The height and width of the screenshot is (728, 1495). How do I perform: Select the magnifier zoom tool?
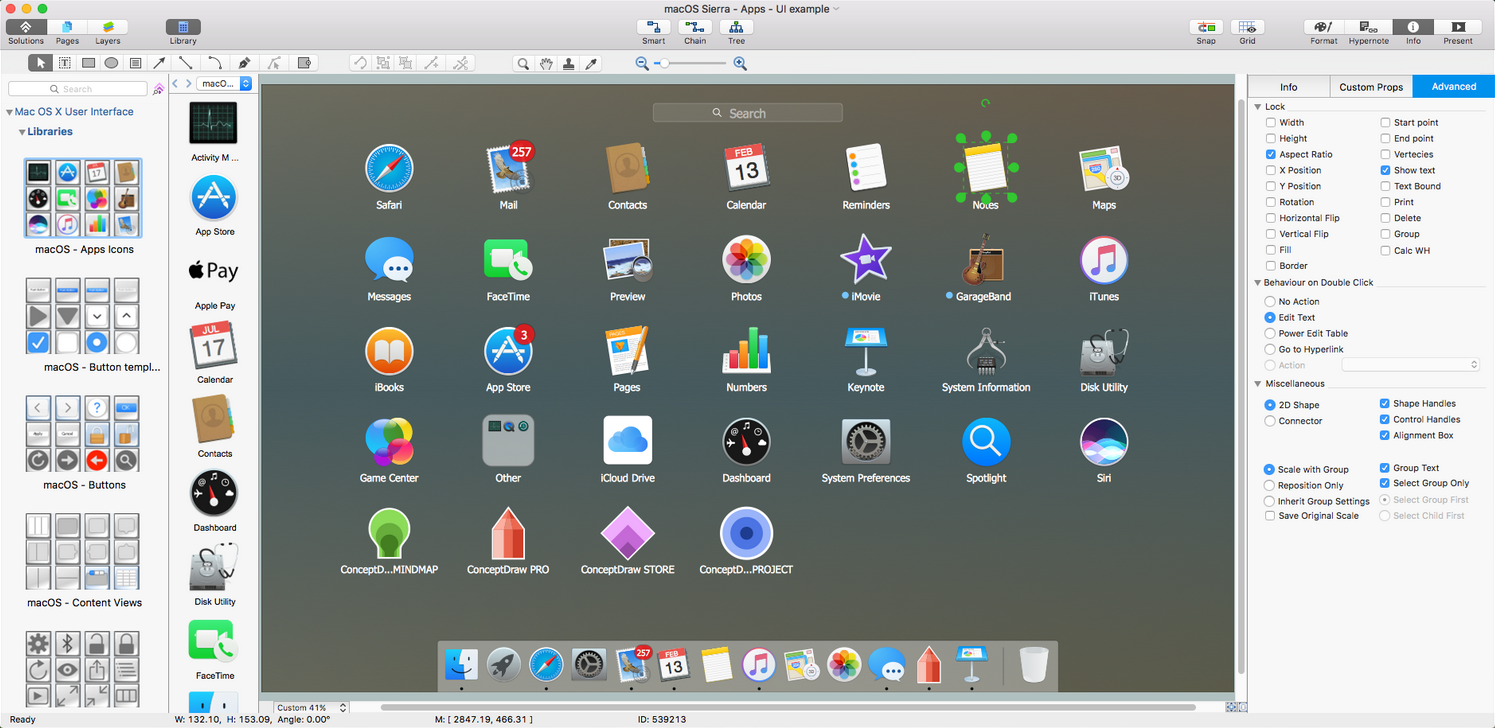523,63
